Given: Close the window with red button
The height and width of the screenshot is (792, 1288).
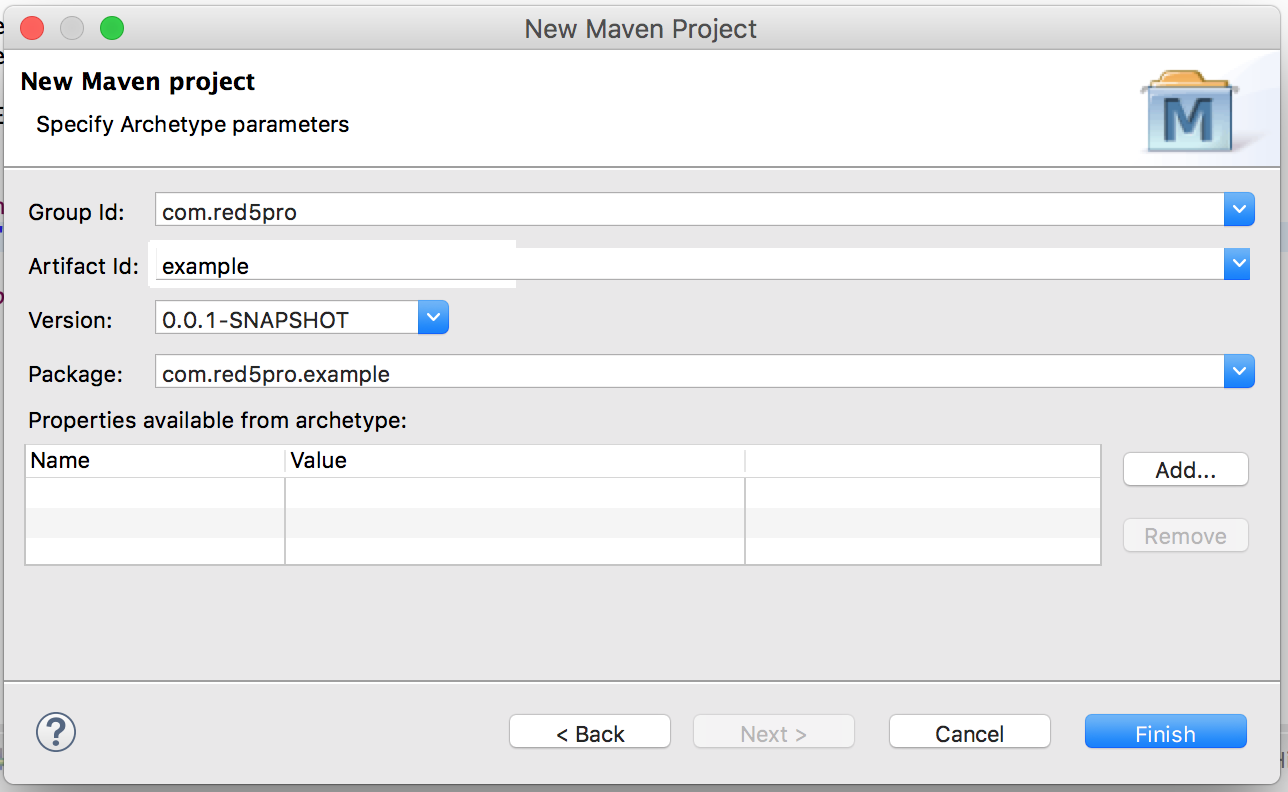Looking at the screenshot, I should [x=32, y=28].
